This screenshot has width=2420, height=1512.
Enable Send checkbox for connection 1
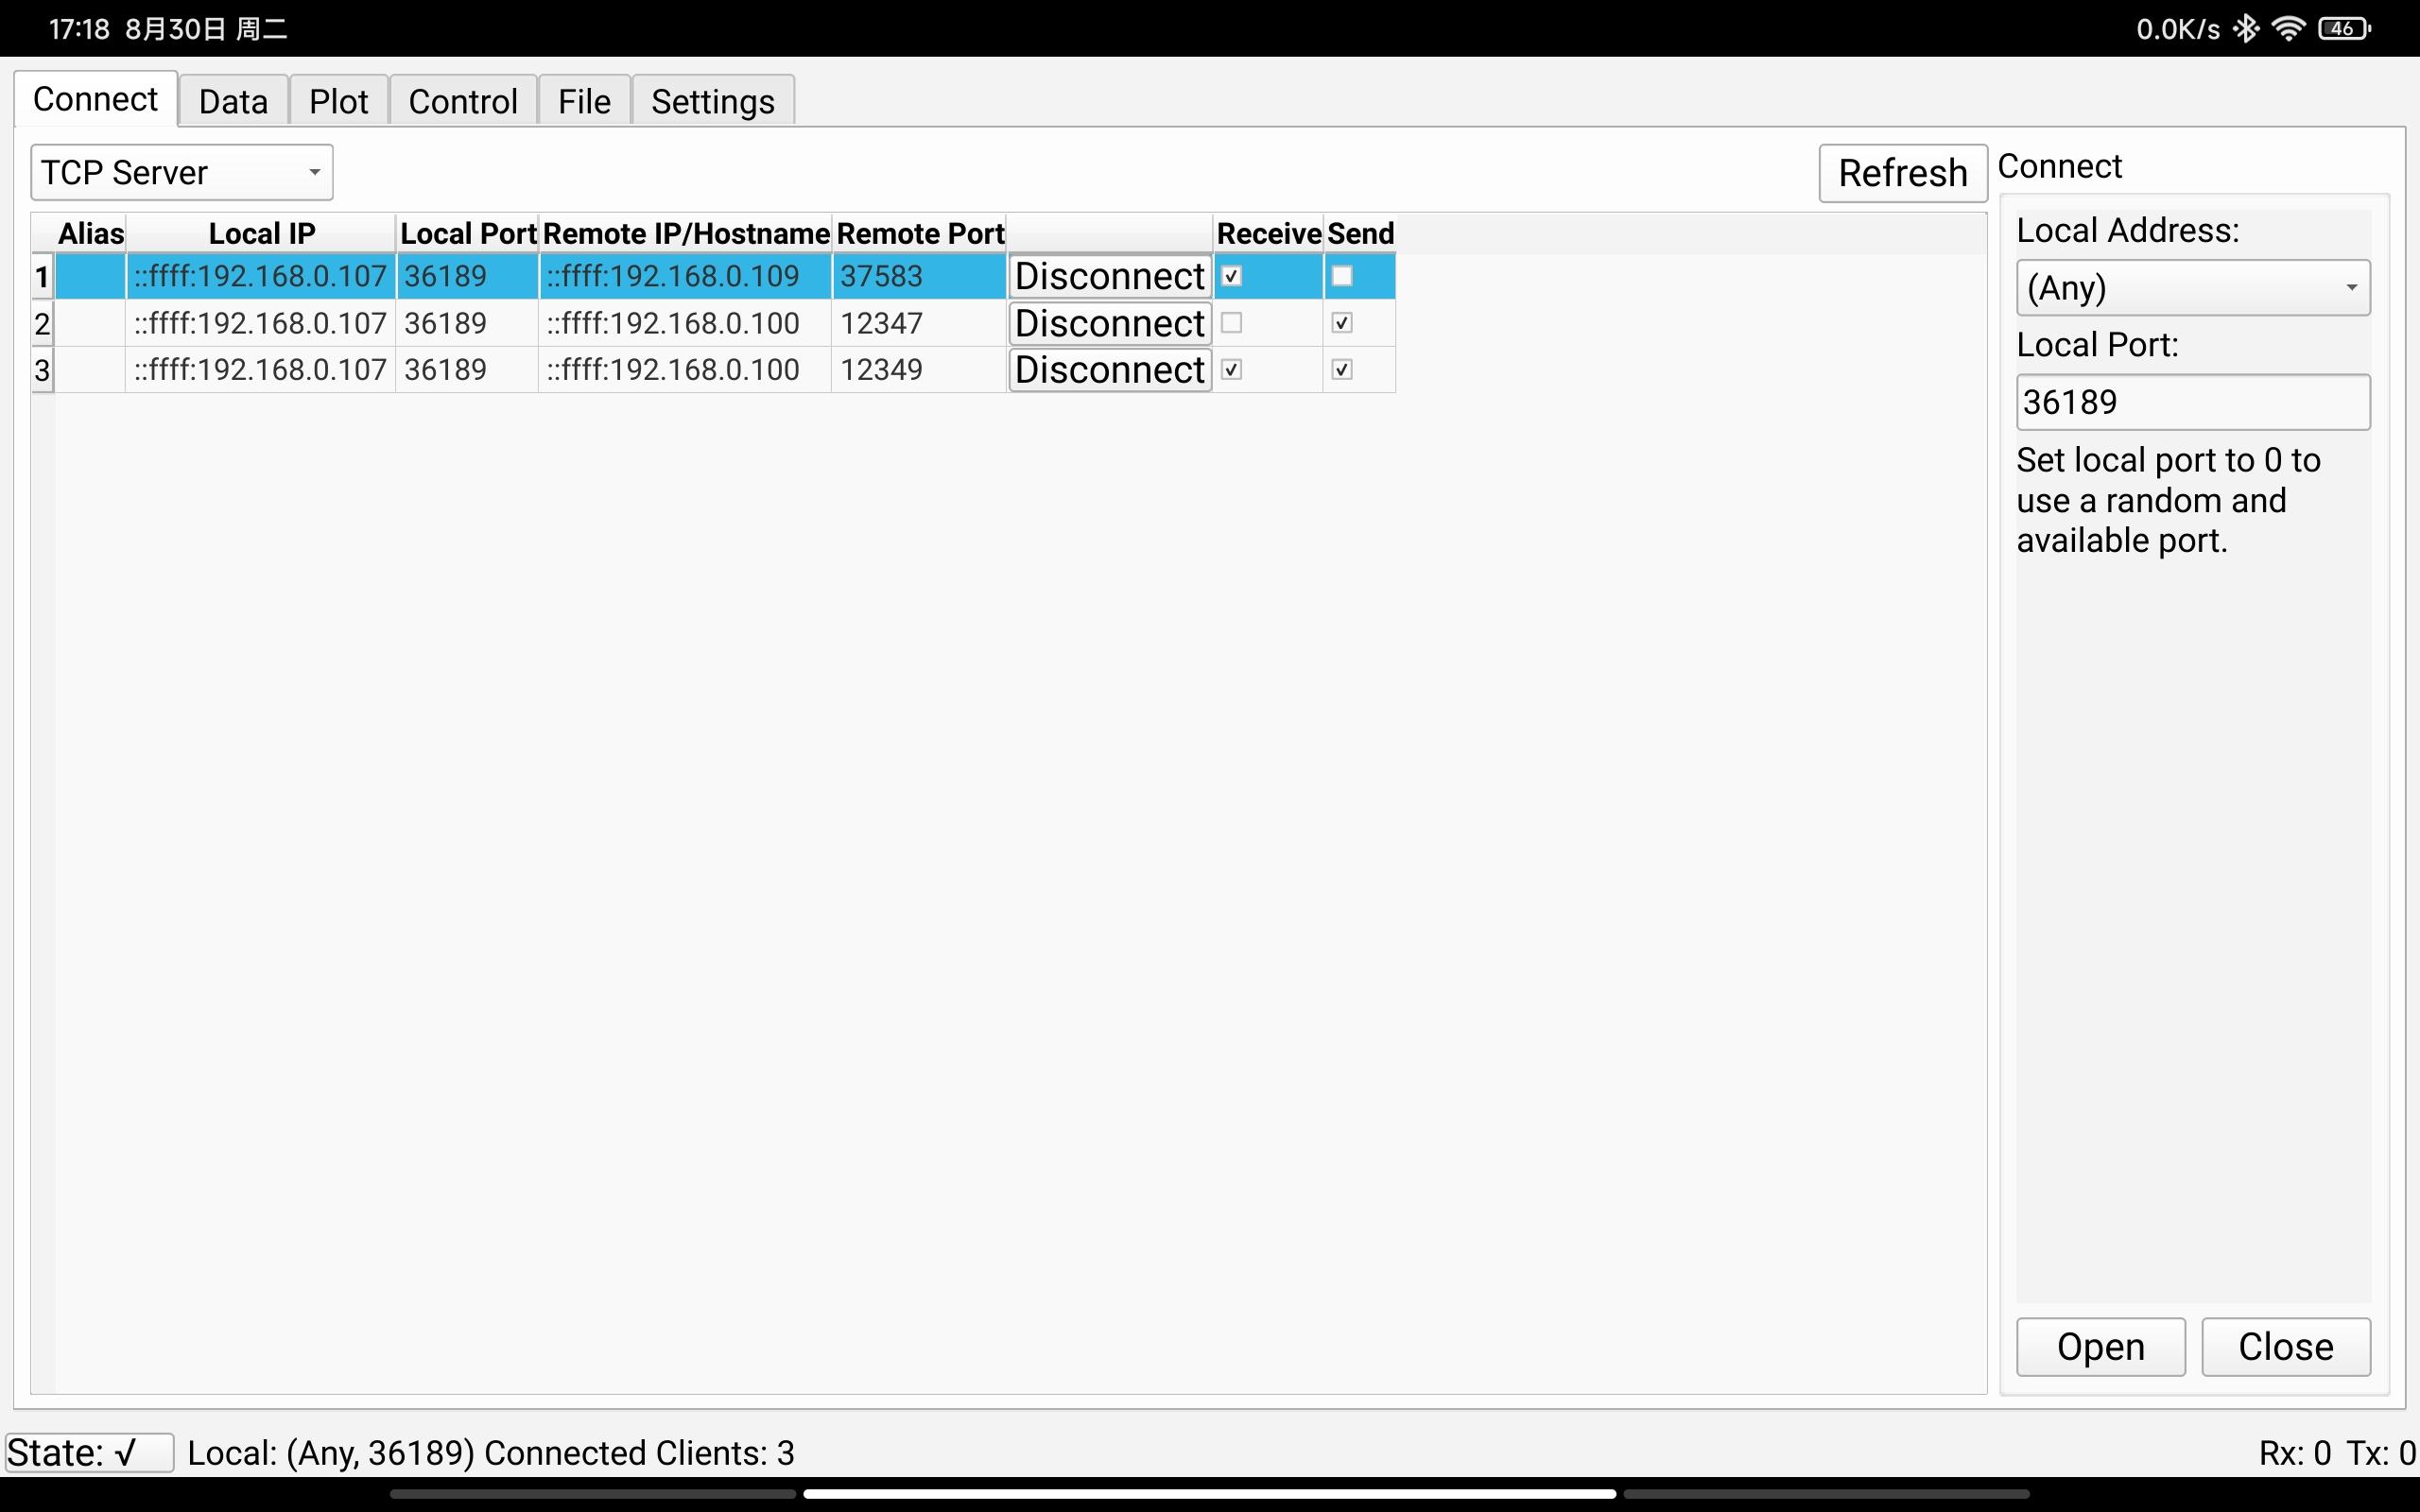tap(1342, 276)
